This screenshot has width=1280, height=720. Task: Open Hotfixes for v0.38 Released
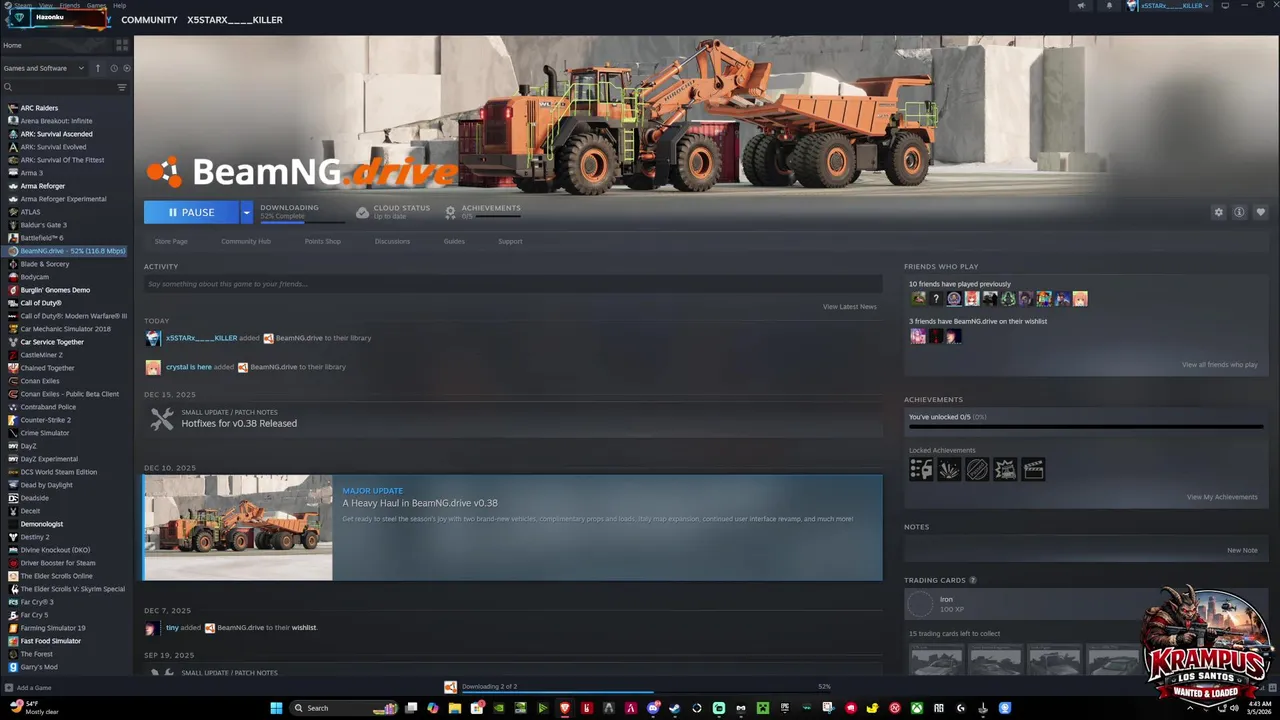tap(239, 424)
